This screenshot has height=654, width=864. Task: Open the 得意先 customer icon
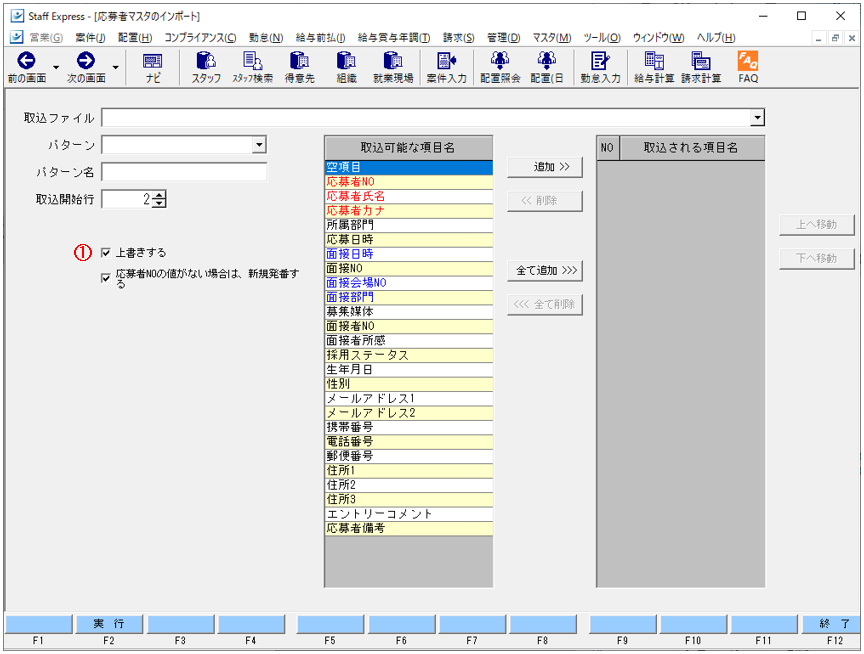coord(299,67)
